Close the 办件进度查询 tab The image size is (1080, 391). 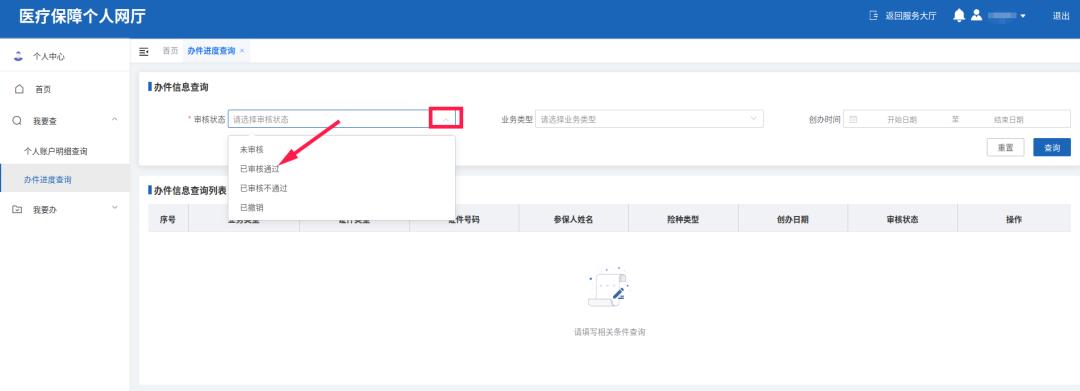[x=242, y=51]
